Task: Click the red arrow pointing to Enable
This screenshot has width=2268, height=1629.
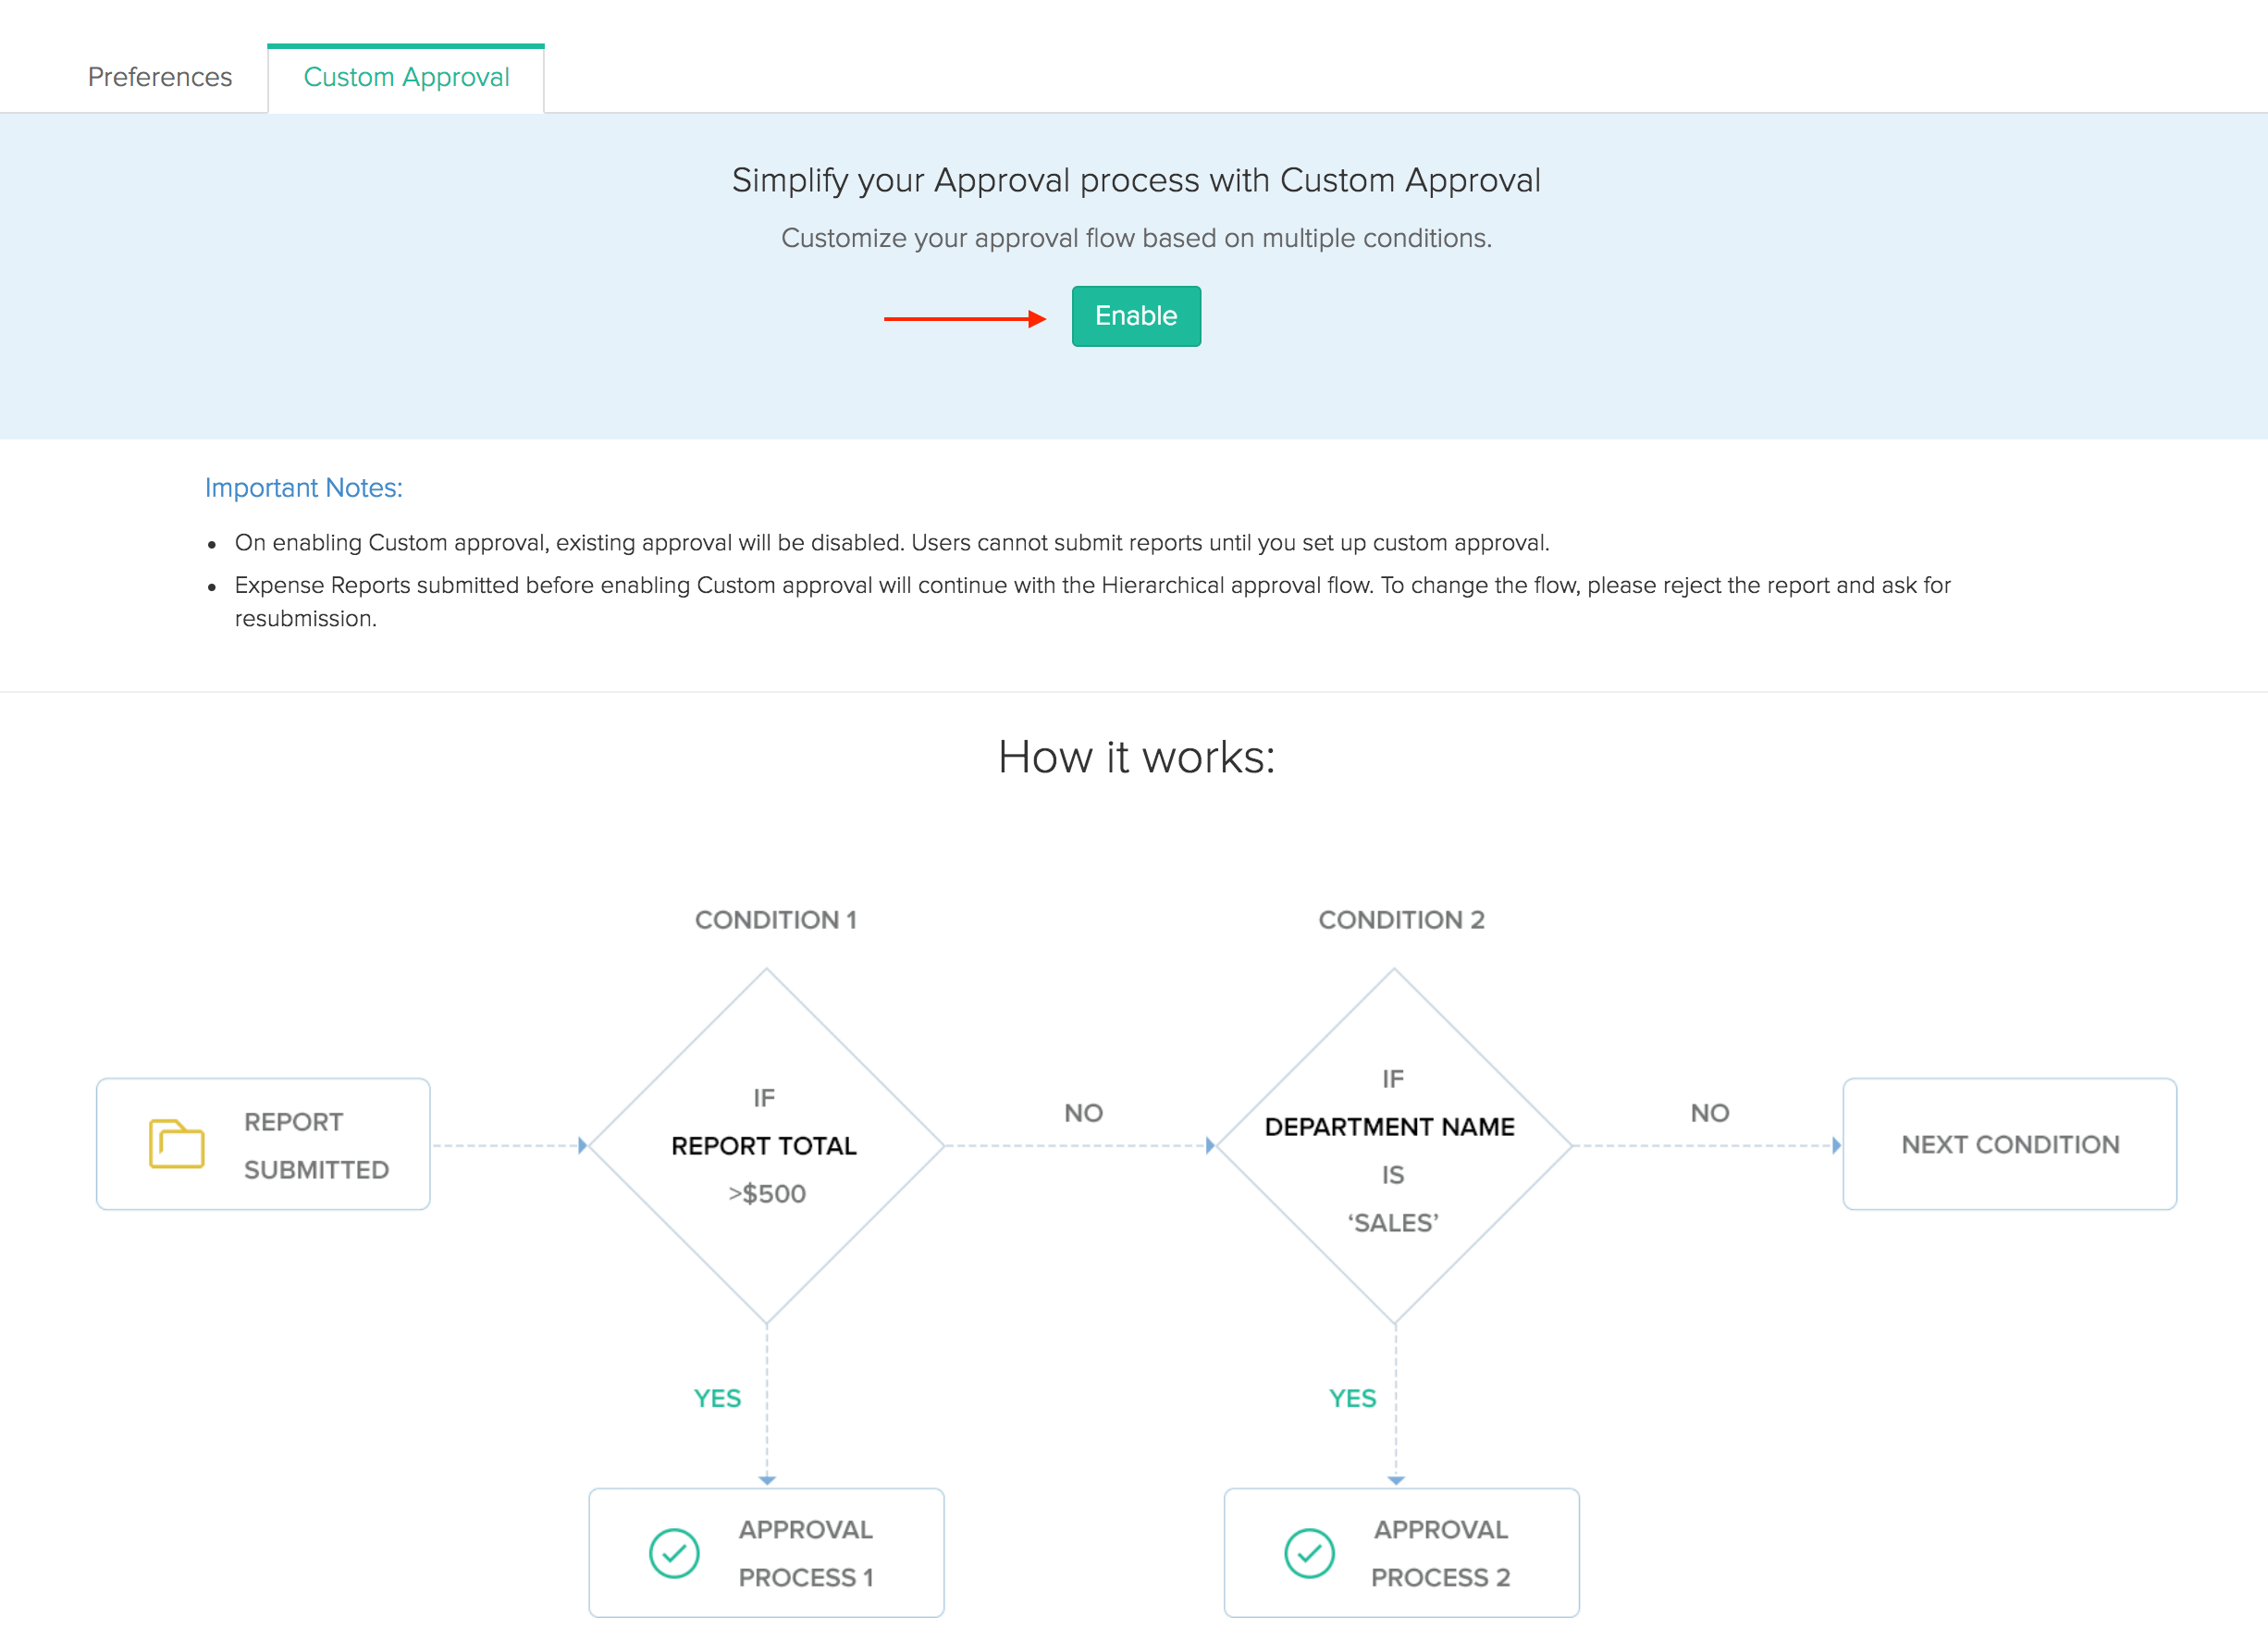Action: [964, 319]
